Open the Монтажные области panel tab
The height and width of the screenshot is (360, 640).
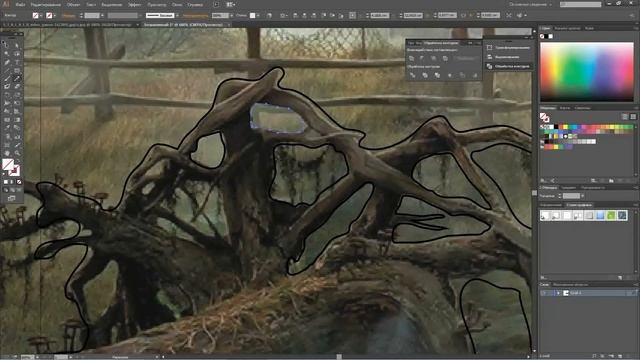pyautogui.click(x=570, y=284)
